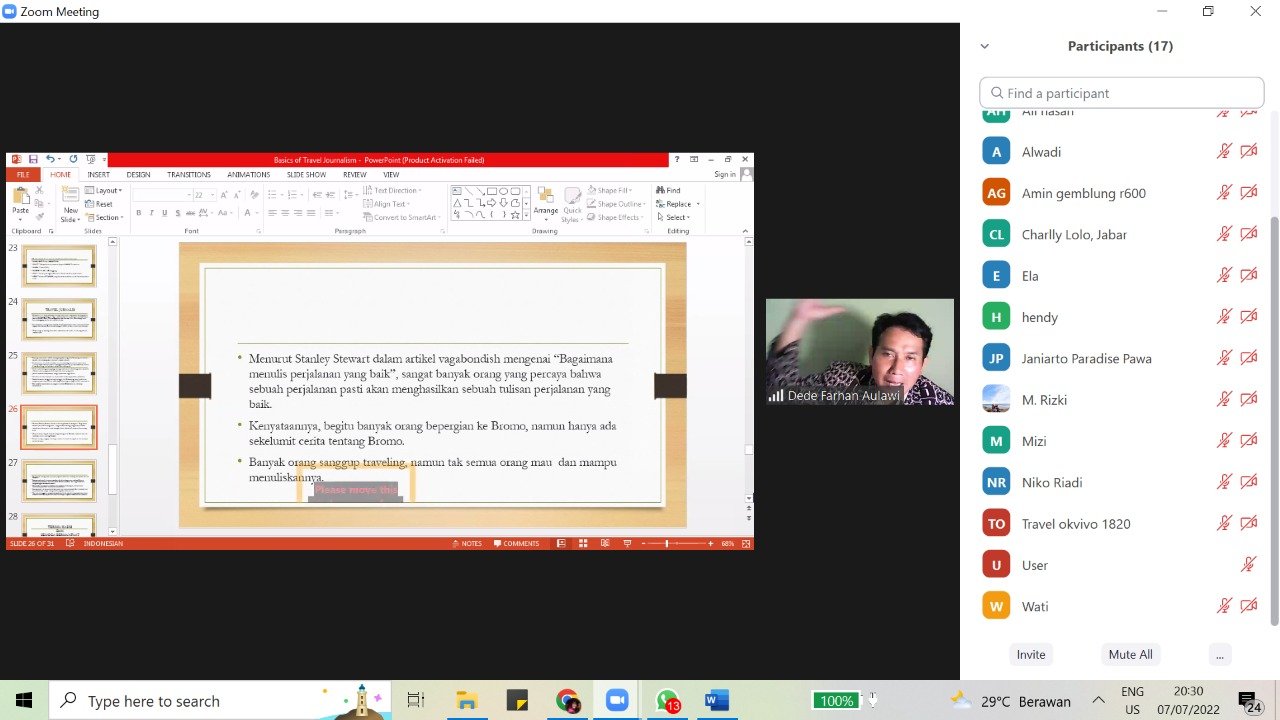
Task: Open File Explorer in the taskbar
Action: 466,701
